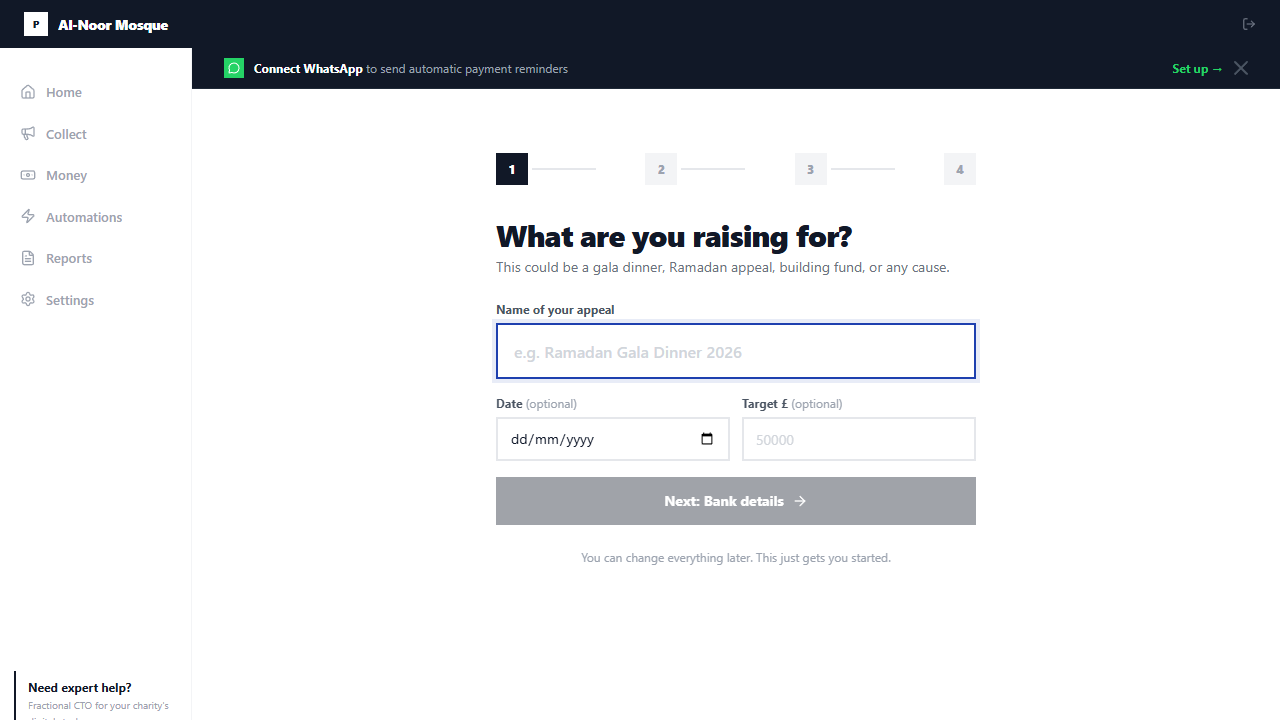Screen dimensions: 1280x720
Task: Jump to step 3 of setup
Action: [811, 169]
